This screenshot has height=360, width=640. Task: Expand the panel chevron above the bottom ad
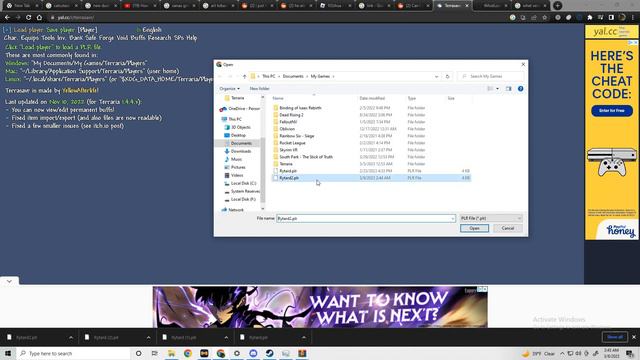coord(9,281)
